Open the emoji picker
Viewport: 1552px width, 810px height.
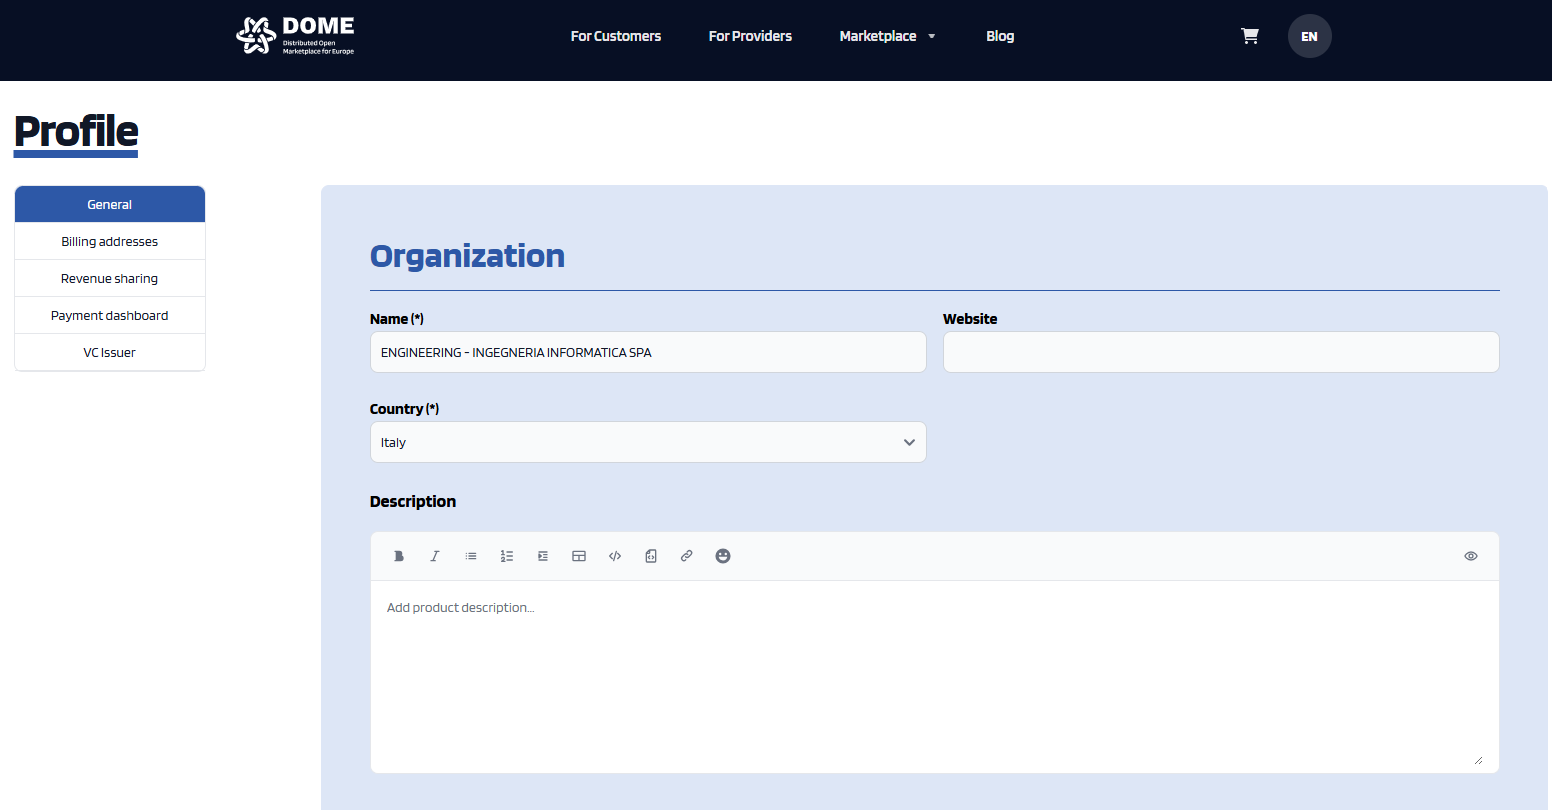[x=723, y=556]
